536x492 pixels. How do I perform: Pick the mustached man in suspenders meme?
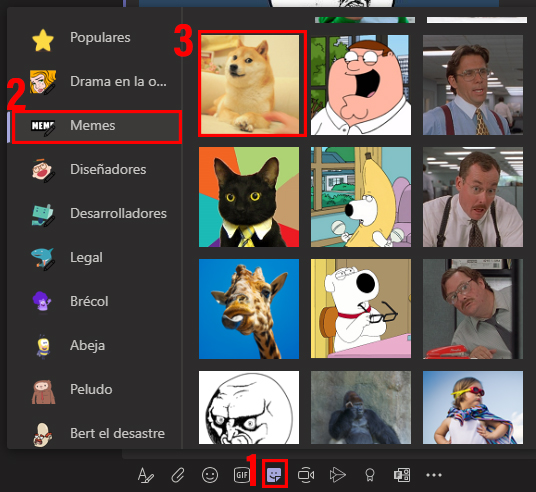[473, 197]
